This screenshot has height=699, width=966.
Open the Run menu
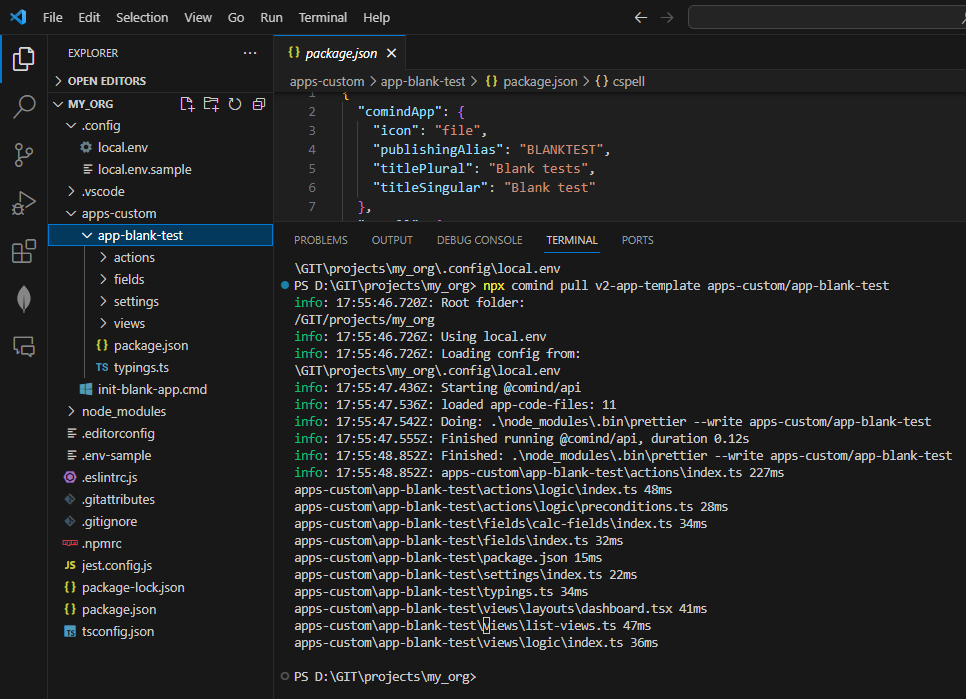pos(271,17)
